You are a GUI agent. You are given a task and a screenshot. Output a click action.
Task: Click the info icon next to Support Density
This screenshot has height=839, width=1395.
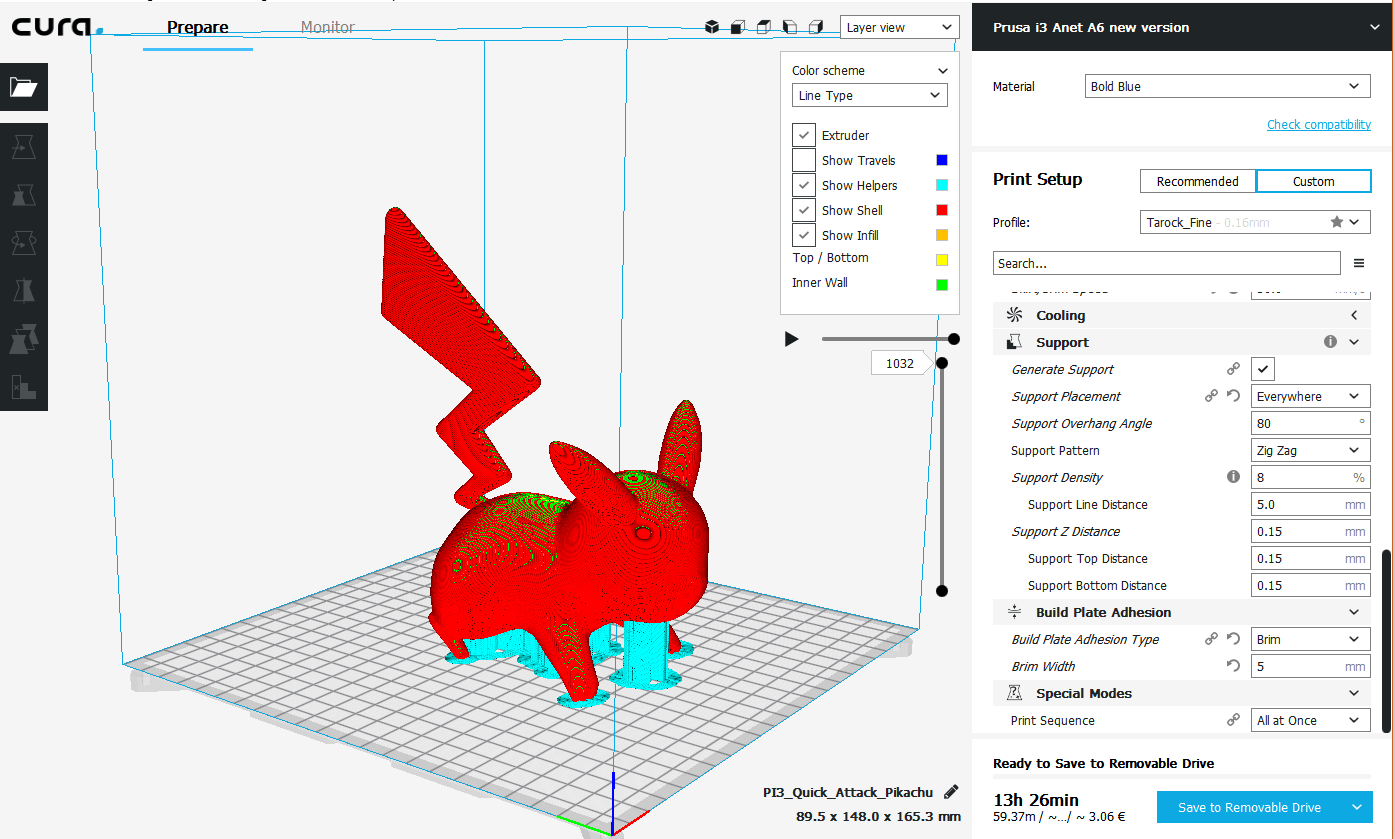(1233, 477)
